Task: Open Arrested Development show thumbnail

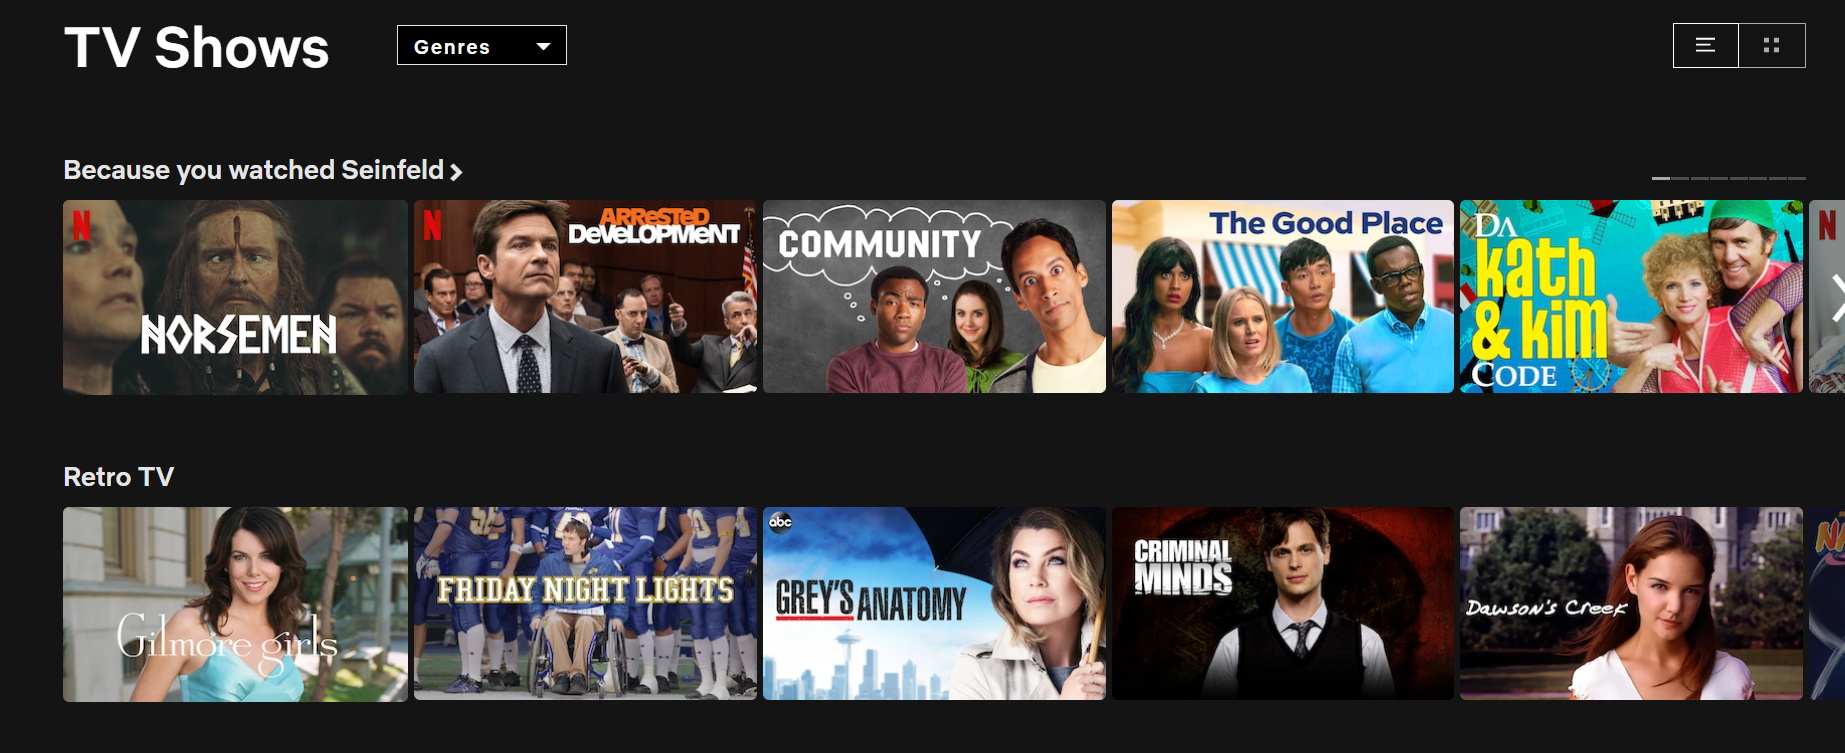Action: pos(585,296)
